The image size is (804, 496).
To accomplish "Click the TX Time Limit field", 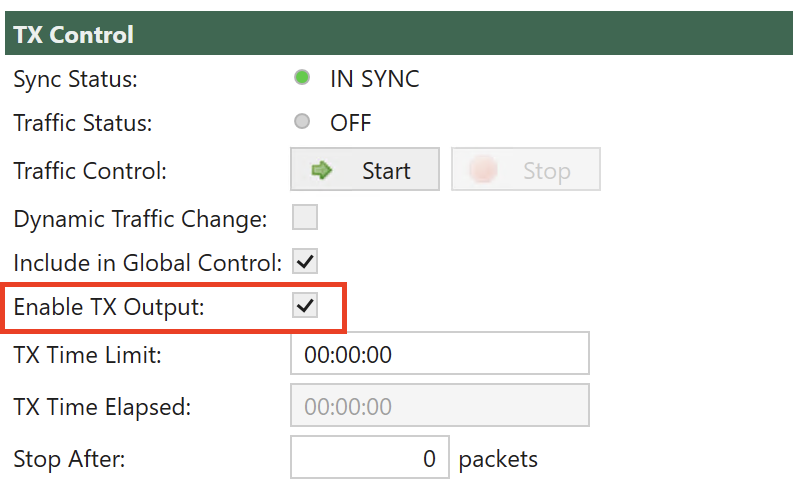I will pyautogui.click(x=440, y=353).
